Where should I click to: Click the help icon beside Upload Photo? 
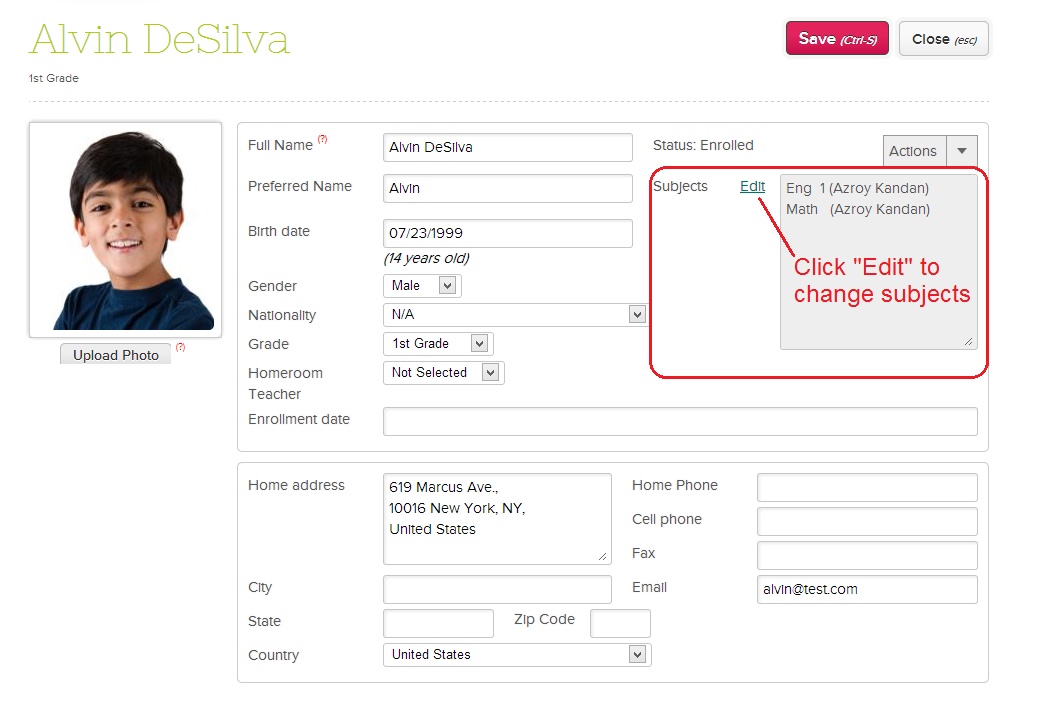pyautogui.click(x=181, y=348)
